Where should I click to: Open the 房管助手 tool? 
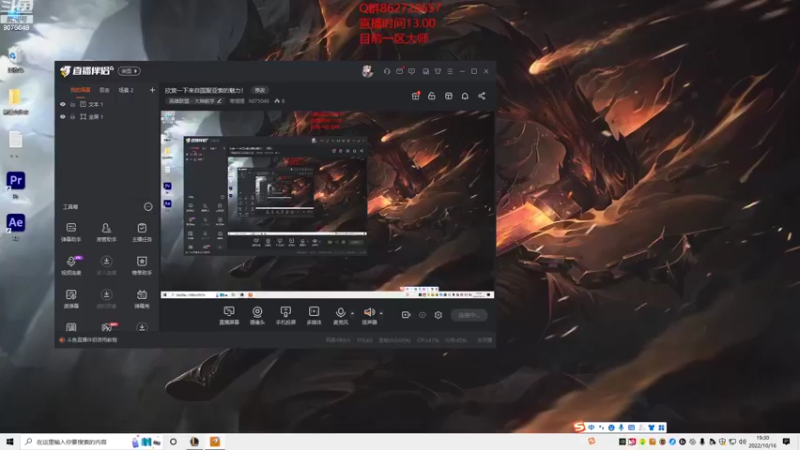coord(106,232)
